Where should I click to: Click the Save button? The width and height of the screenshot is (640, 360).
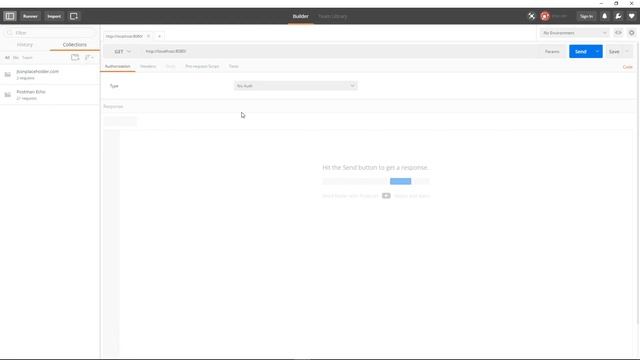tap(614, 51)
